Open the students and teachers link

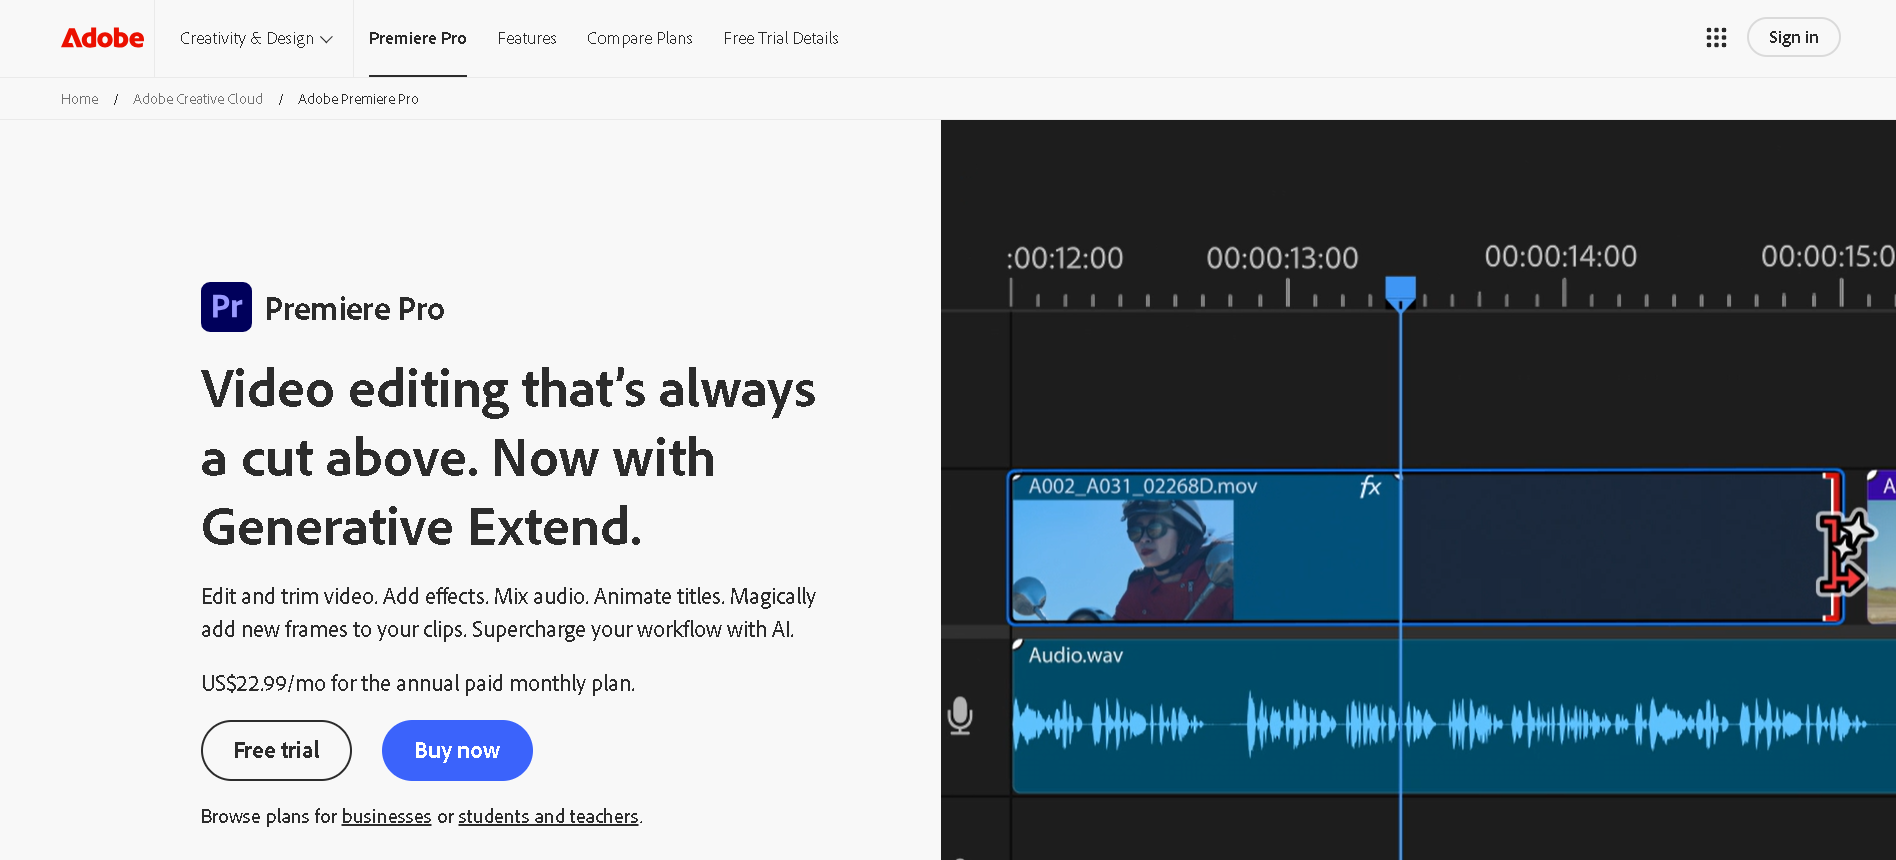tap(548, 816)
